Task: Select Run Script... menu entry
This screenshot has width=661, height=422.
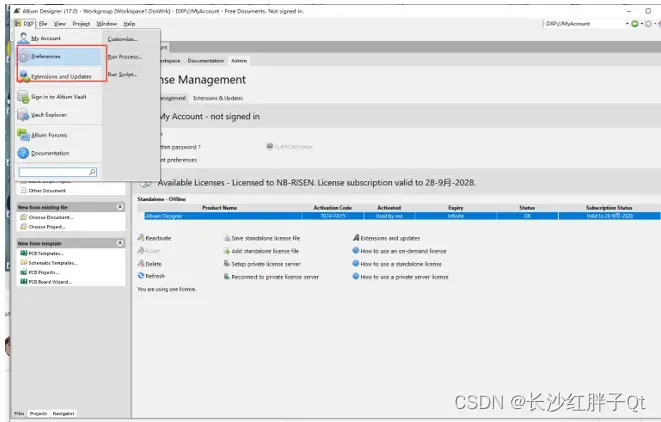Action: (x=122, y=74)
